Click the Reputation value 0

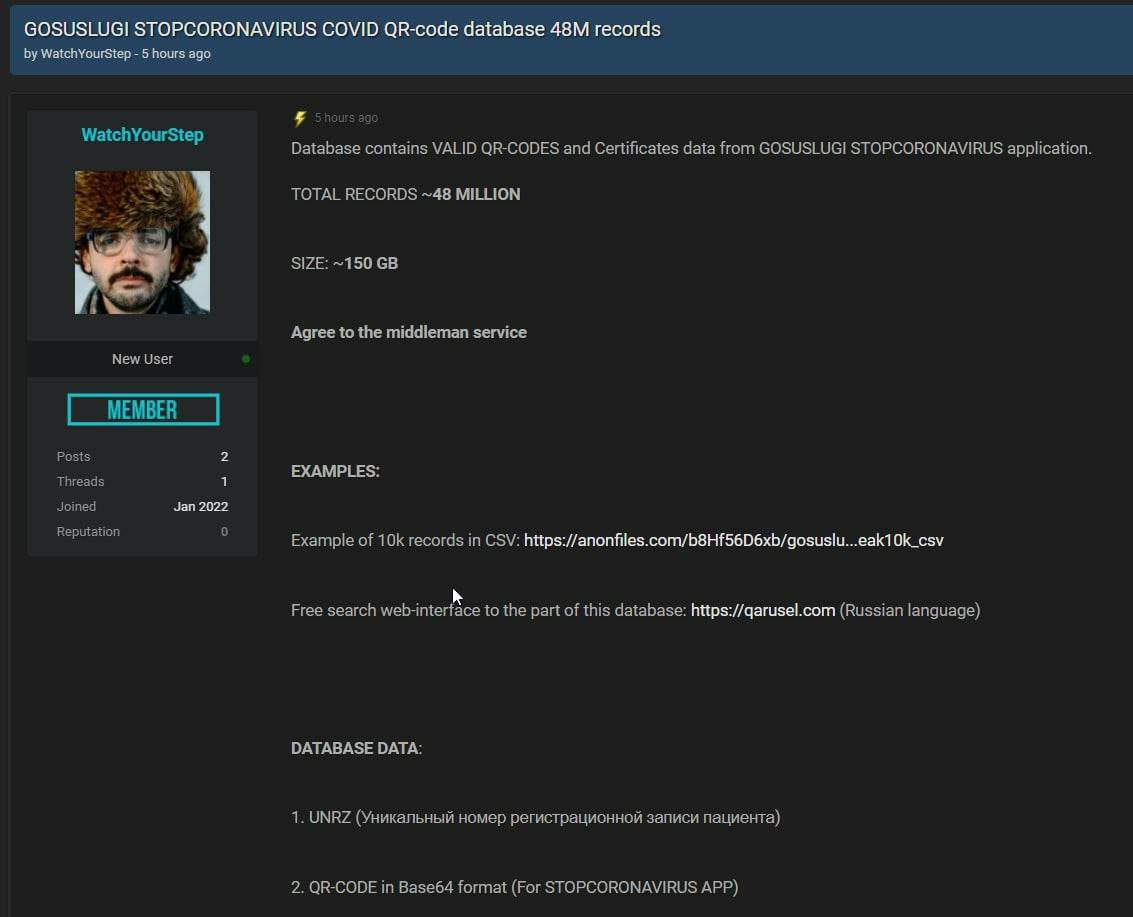click(x=224, y=532)
